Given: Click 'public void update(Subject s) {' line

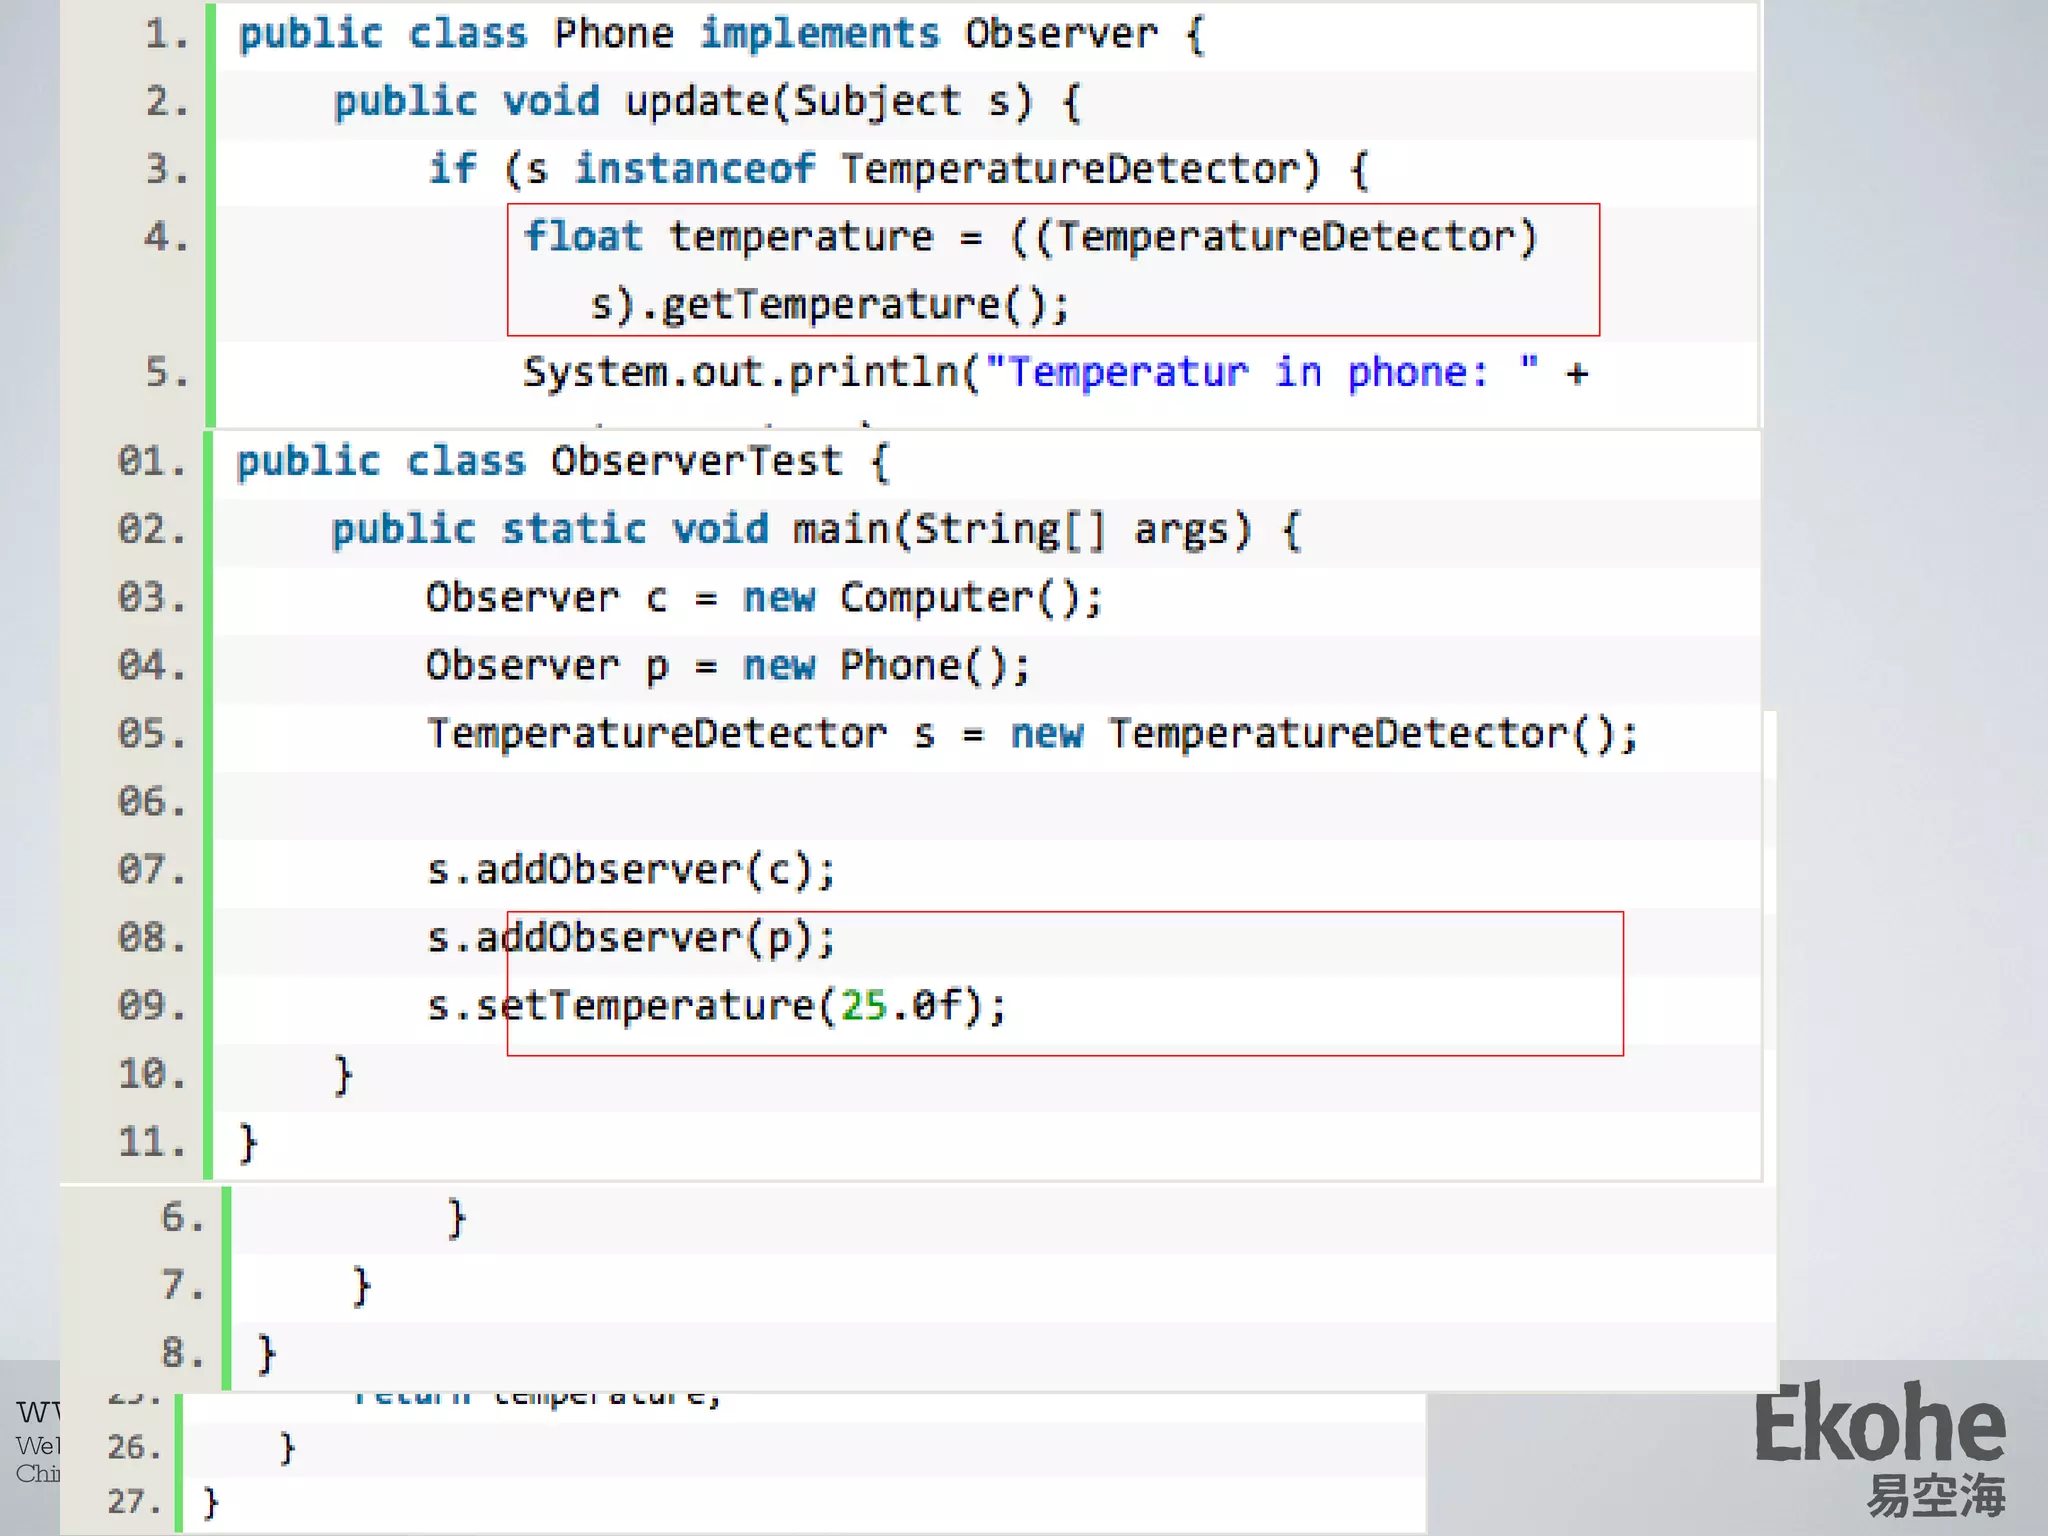Looking at the screenshot, I should tap(707, 102).
